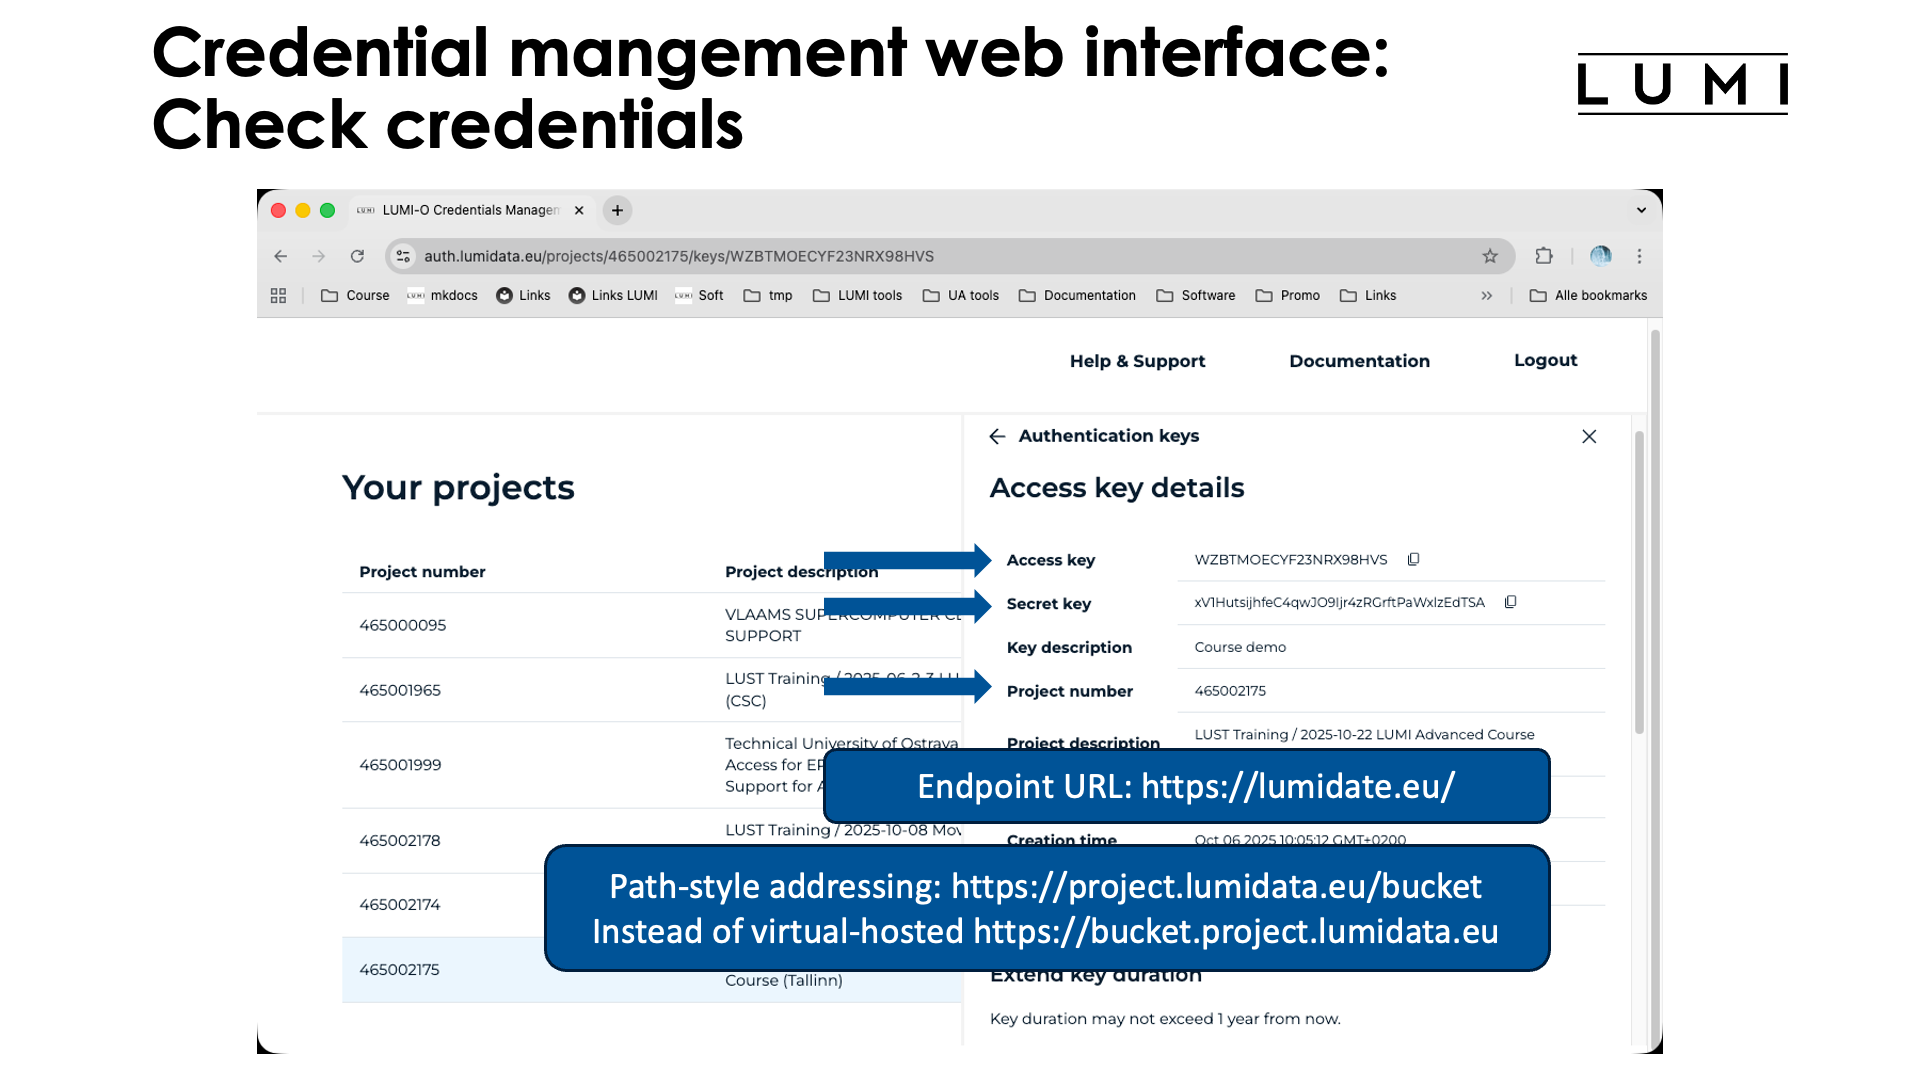Open the browser profile avatar

tap(1600, 256)
